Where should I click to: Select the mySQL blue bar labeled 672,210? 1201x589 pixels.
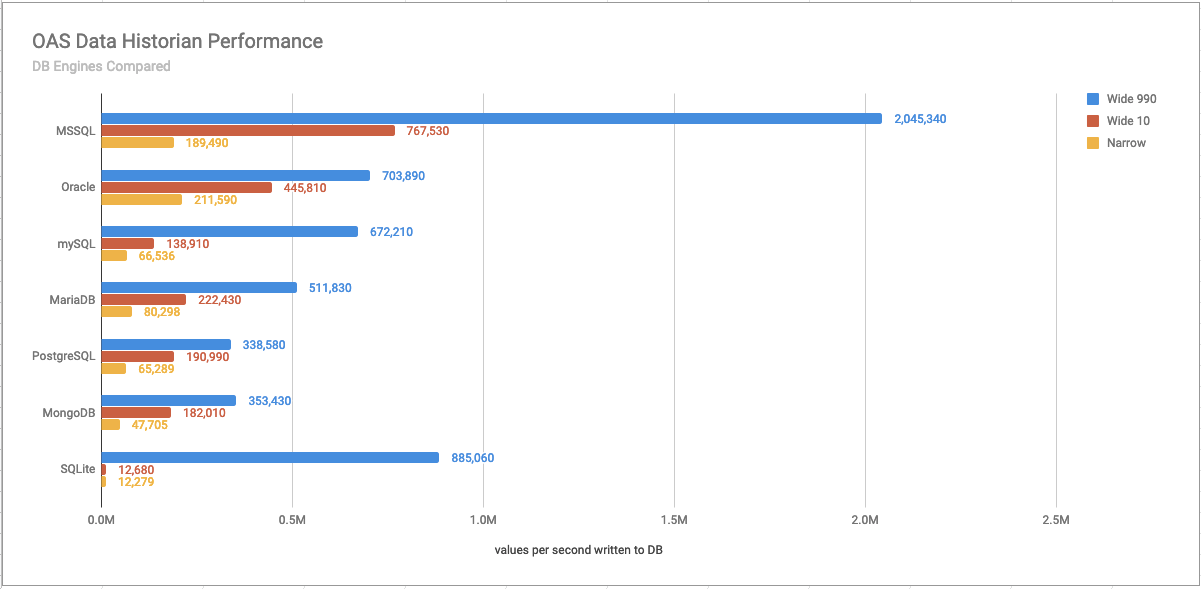pyautogui.click(x=229, y=231)
